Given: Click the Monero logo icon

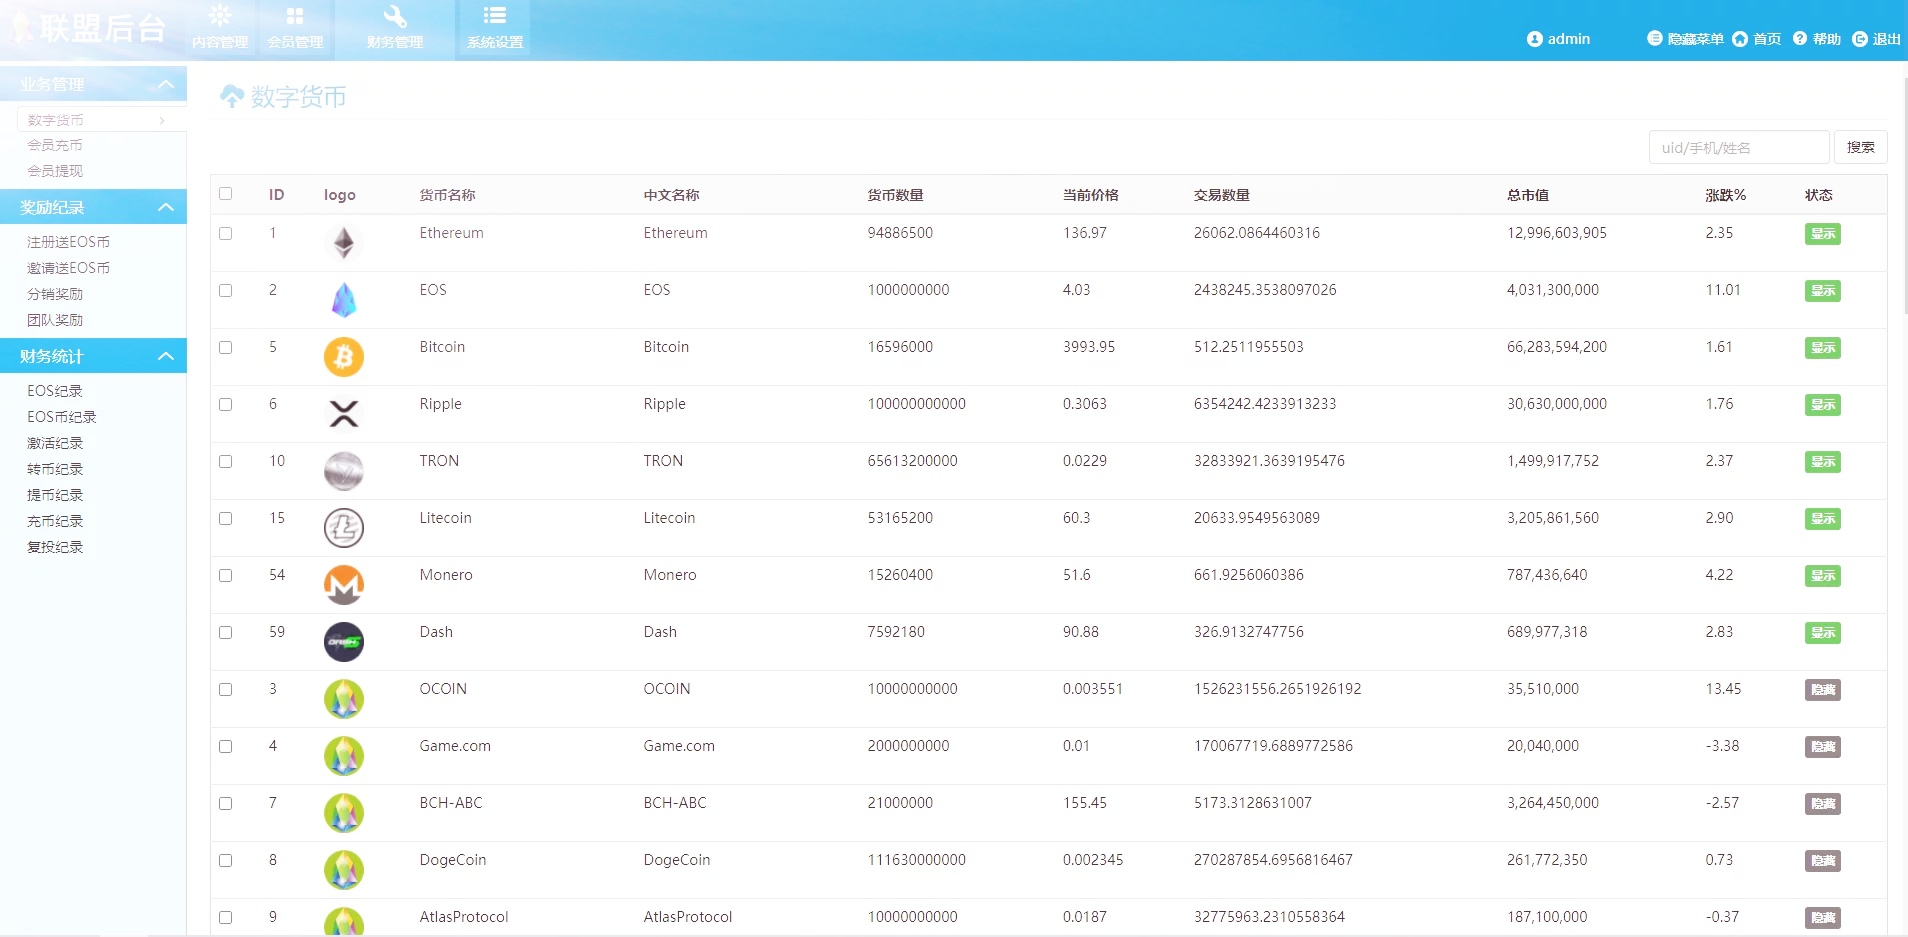Looking at the screenshot, I should [x=344, y=585].
